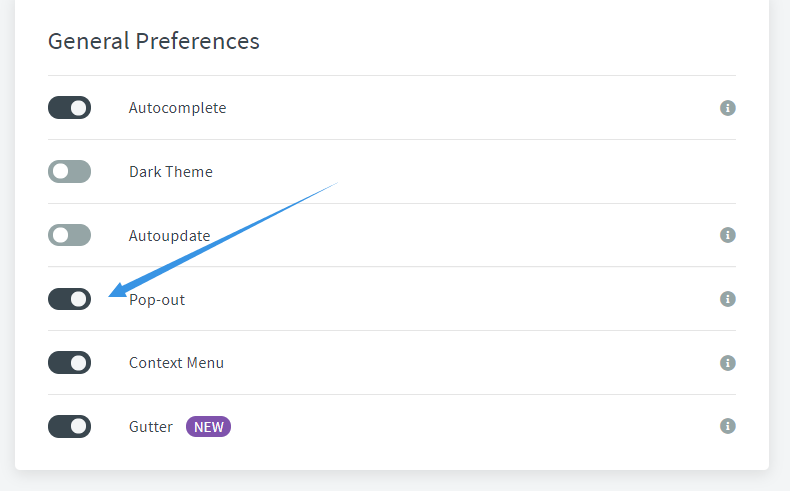Click the purple NEW badge
This screenshot has height=491, width=790.
pyautogui.click(x=208, y=427)
